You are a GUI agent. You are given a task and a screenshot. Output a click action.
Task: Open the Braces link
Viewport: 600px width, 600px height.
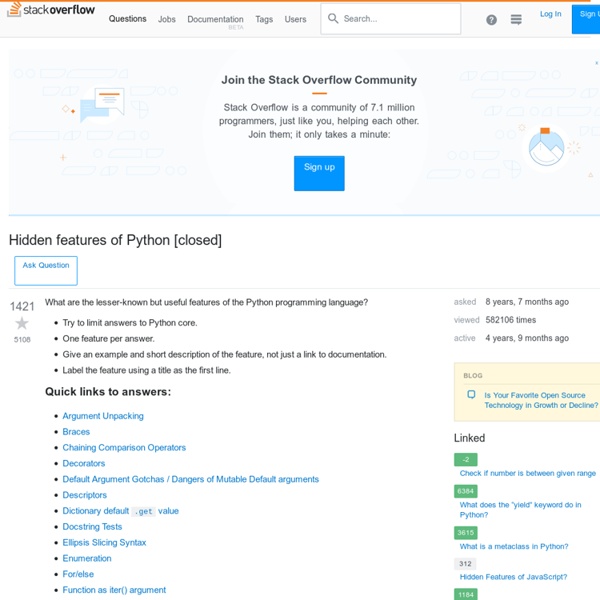76,432
